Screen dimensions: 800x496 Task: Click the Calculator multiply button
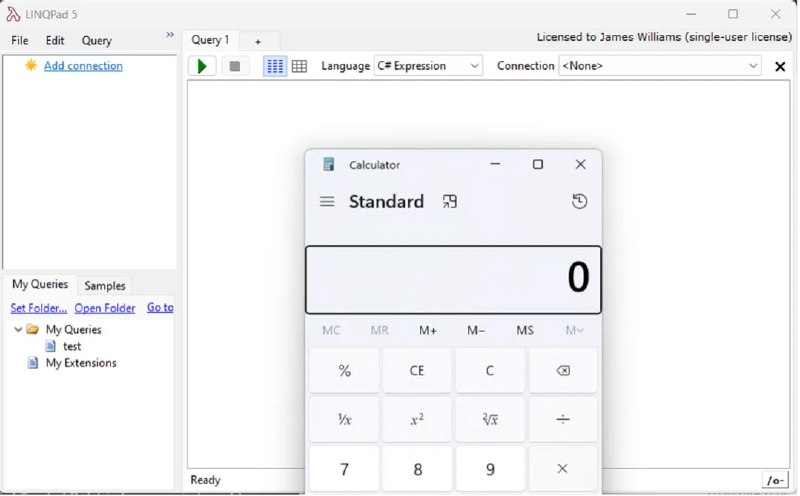(563, 468)
